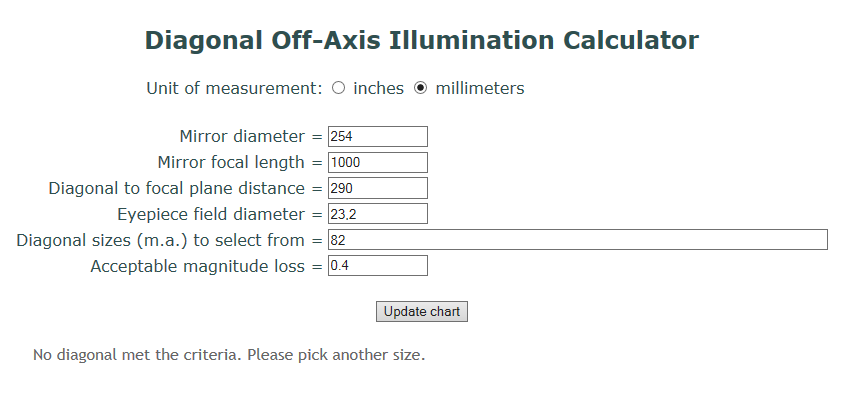Focus the Acceptable magnitude loss input

[x=377, y=266]
